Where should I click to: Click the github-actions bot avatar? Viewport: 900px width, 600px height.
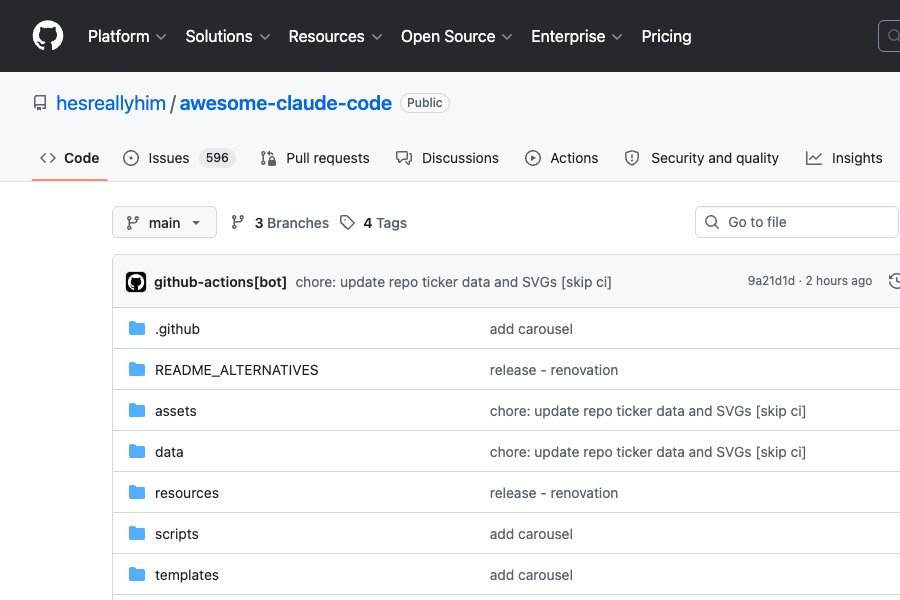[x=136, y=282]
